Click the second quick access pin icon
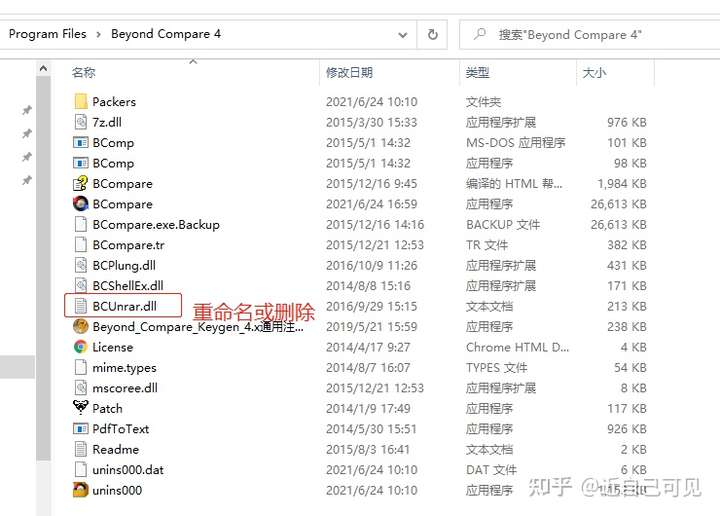720x516 pixels. [x=27, y=134]
